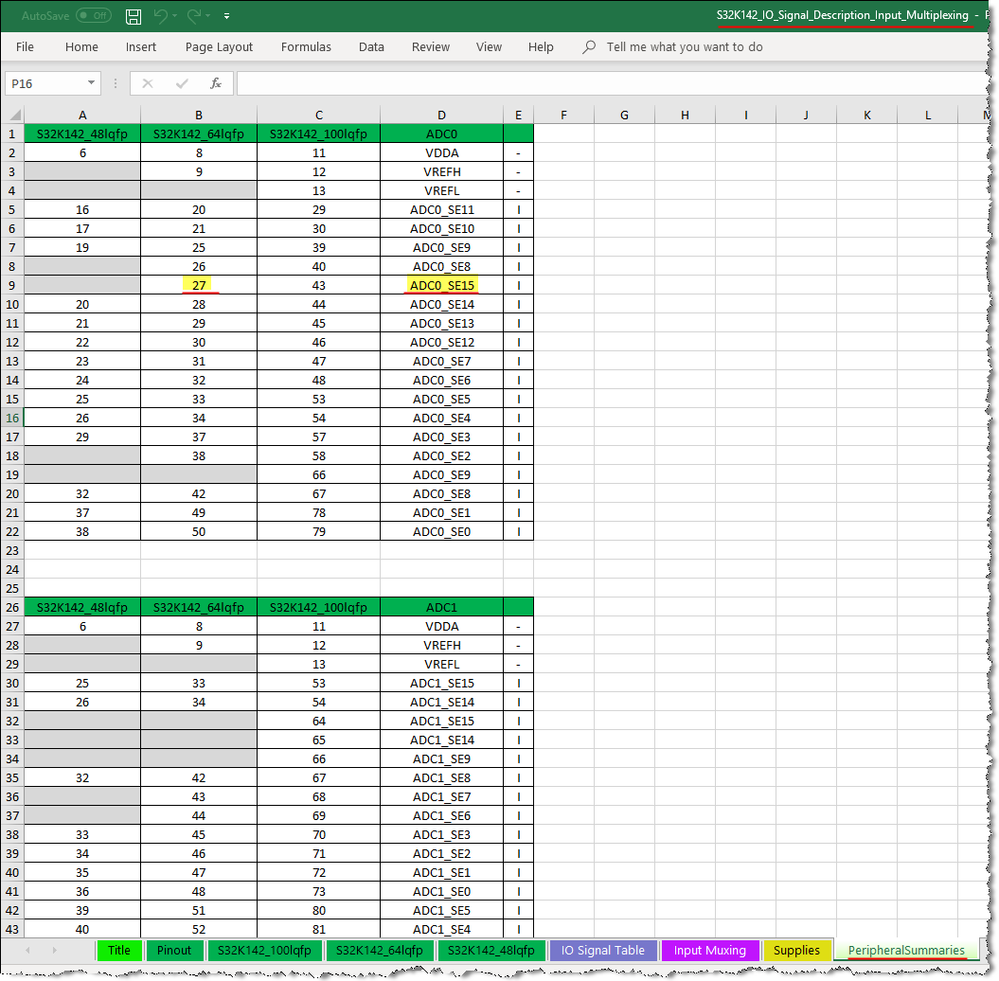Open the Insert ribbon tab
Screen dimensions: 999x981
pyautogui.click(x=141, y=47)
